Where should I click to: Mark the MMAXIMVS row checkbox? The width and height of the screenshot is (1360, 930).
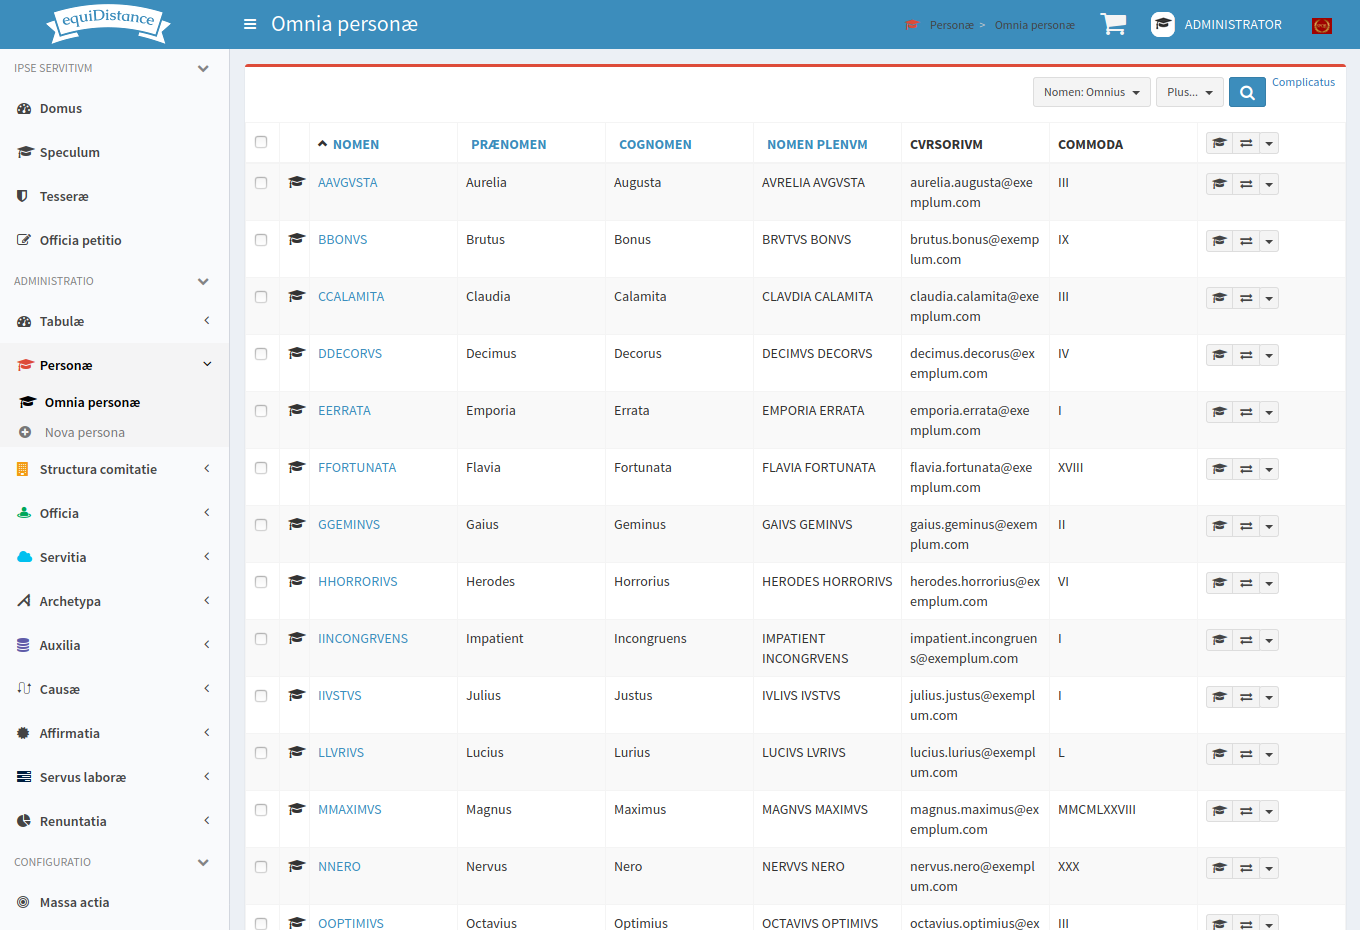[x=261, y=810]
